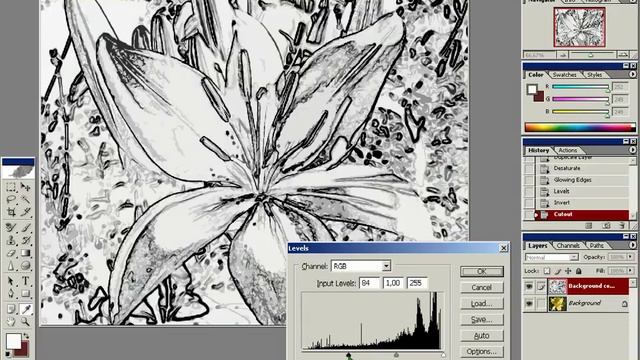Toggle lock image pixels brush icon
Screen dimensions: 640x360
tap(558, 271)
